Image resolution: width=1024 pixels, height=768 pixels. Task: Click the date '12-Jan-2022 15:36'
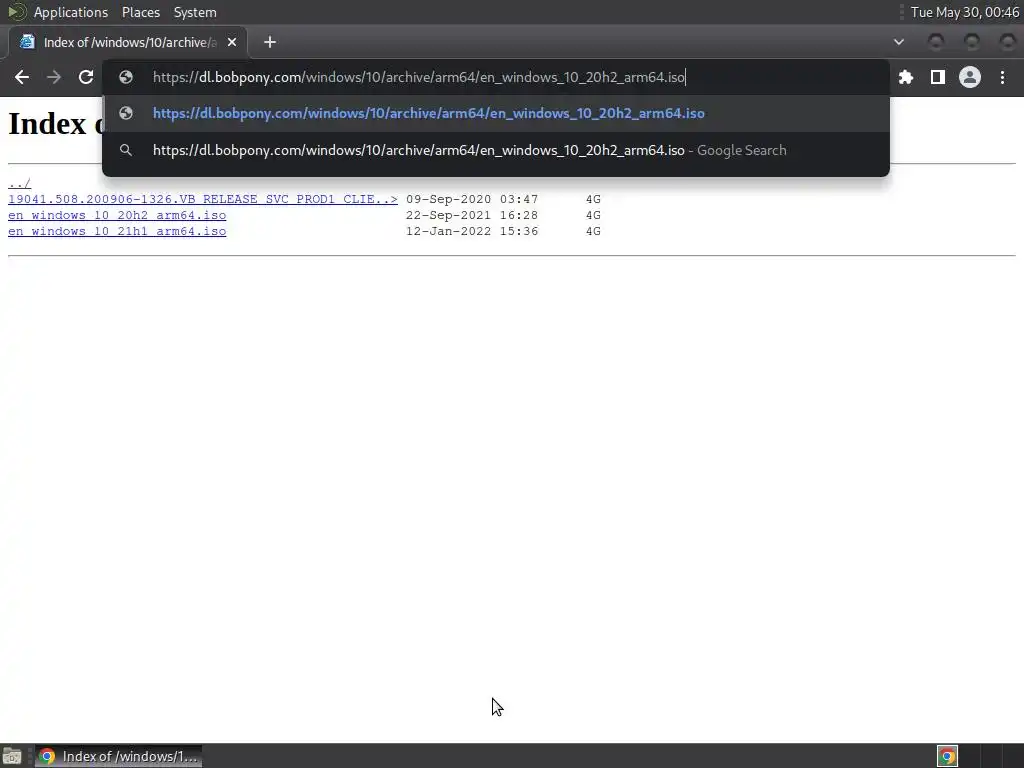(x=472, y=231)
